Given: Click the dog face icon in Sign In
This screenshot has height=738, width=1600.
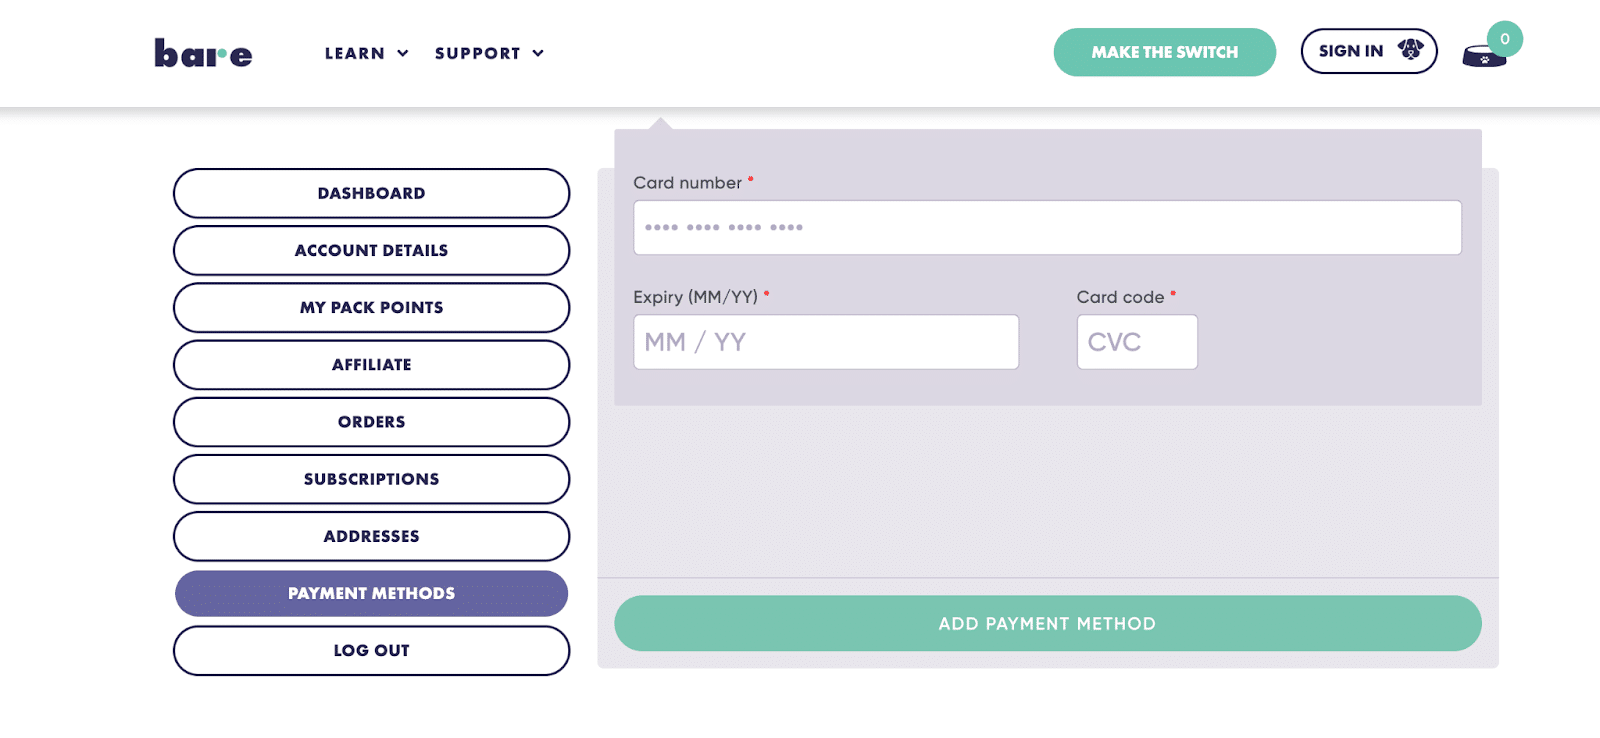Looking at the screenshot, I should click(1410, 50).
